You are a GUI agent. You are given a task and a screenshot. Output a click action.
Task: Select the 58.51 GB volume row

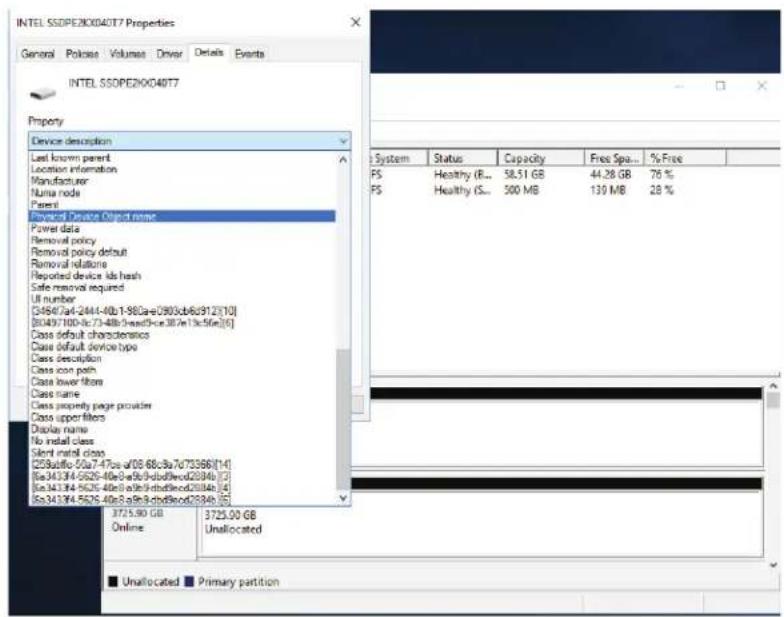pyautogui.click(x=575, y=174)
